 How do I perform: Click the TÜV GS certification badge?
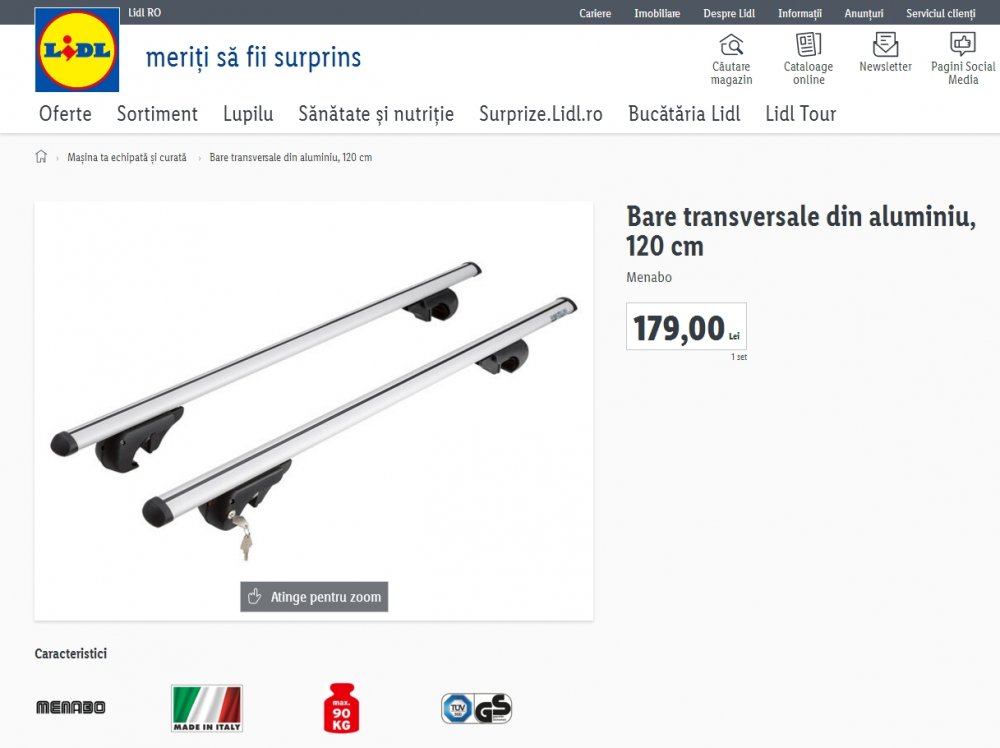(476, 708)
